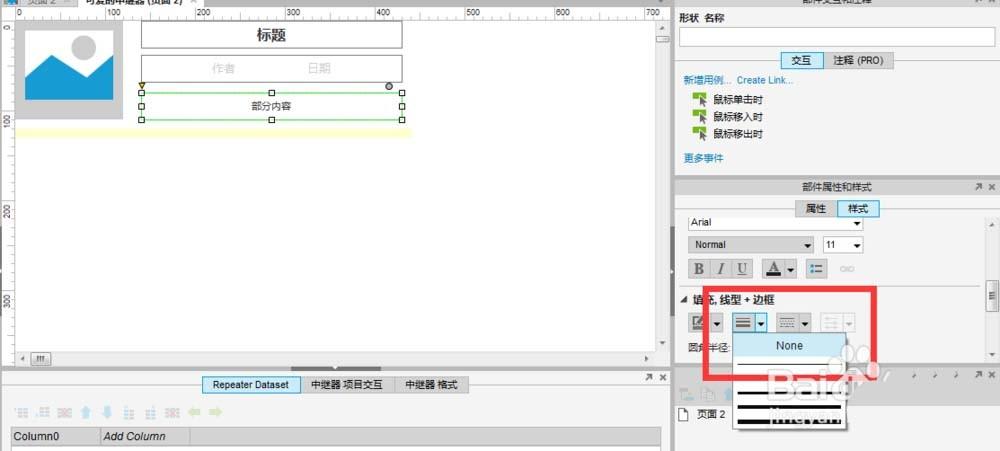Toggle bold text formatting
Viewport: 1000px width, 451px height.
click(698, 269)
